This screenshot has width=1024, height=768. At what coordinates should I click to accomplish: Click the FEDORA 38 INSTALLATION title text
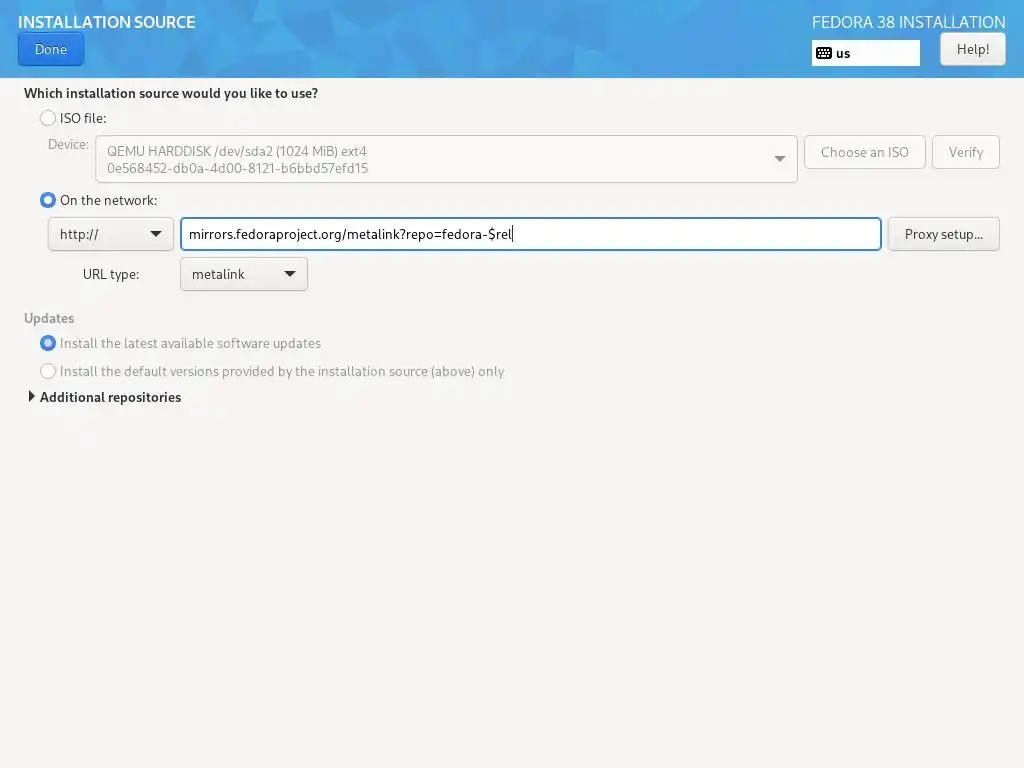point(908,22)
